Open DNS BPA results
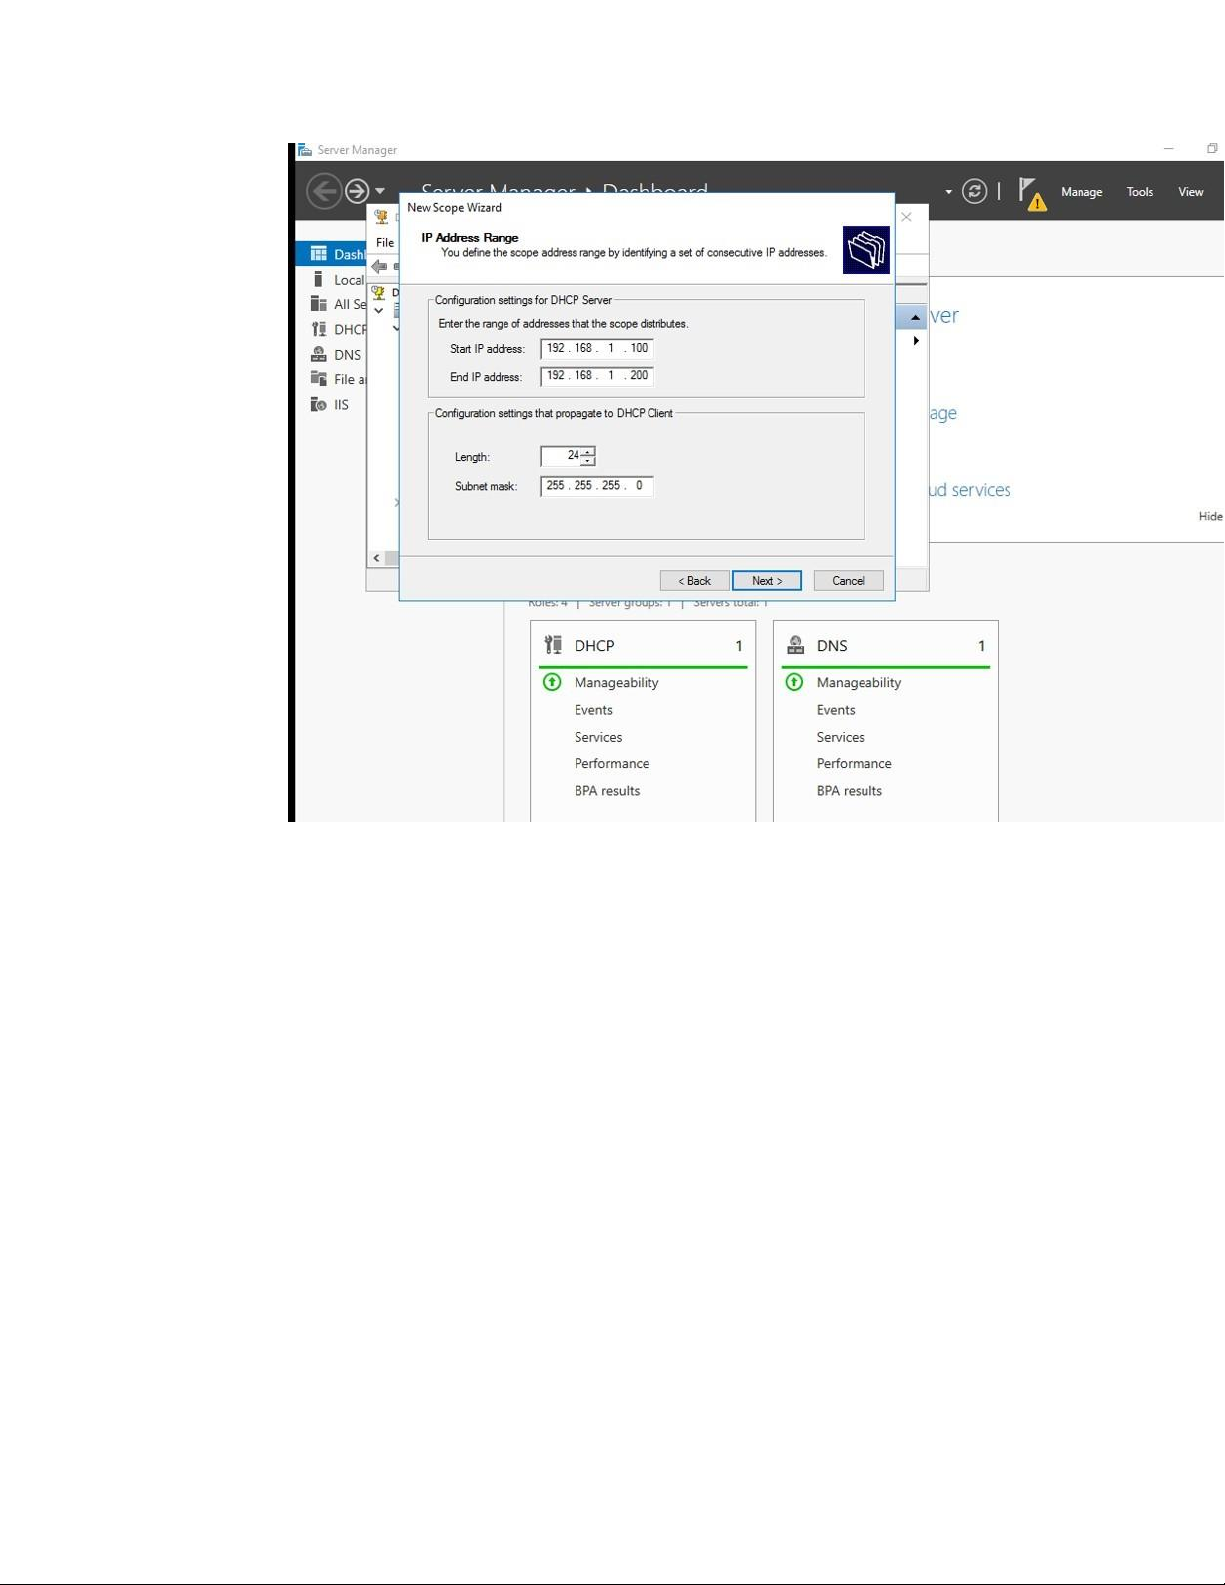1225x1585 pixels. tap(849, 791)
